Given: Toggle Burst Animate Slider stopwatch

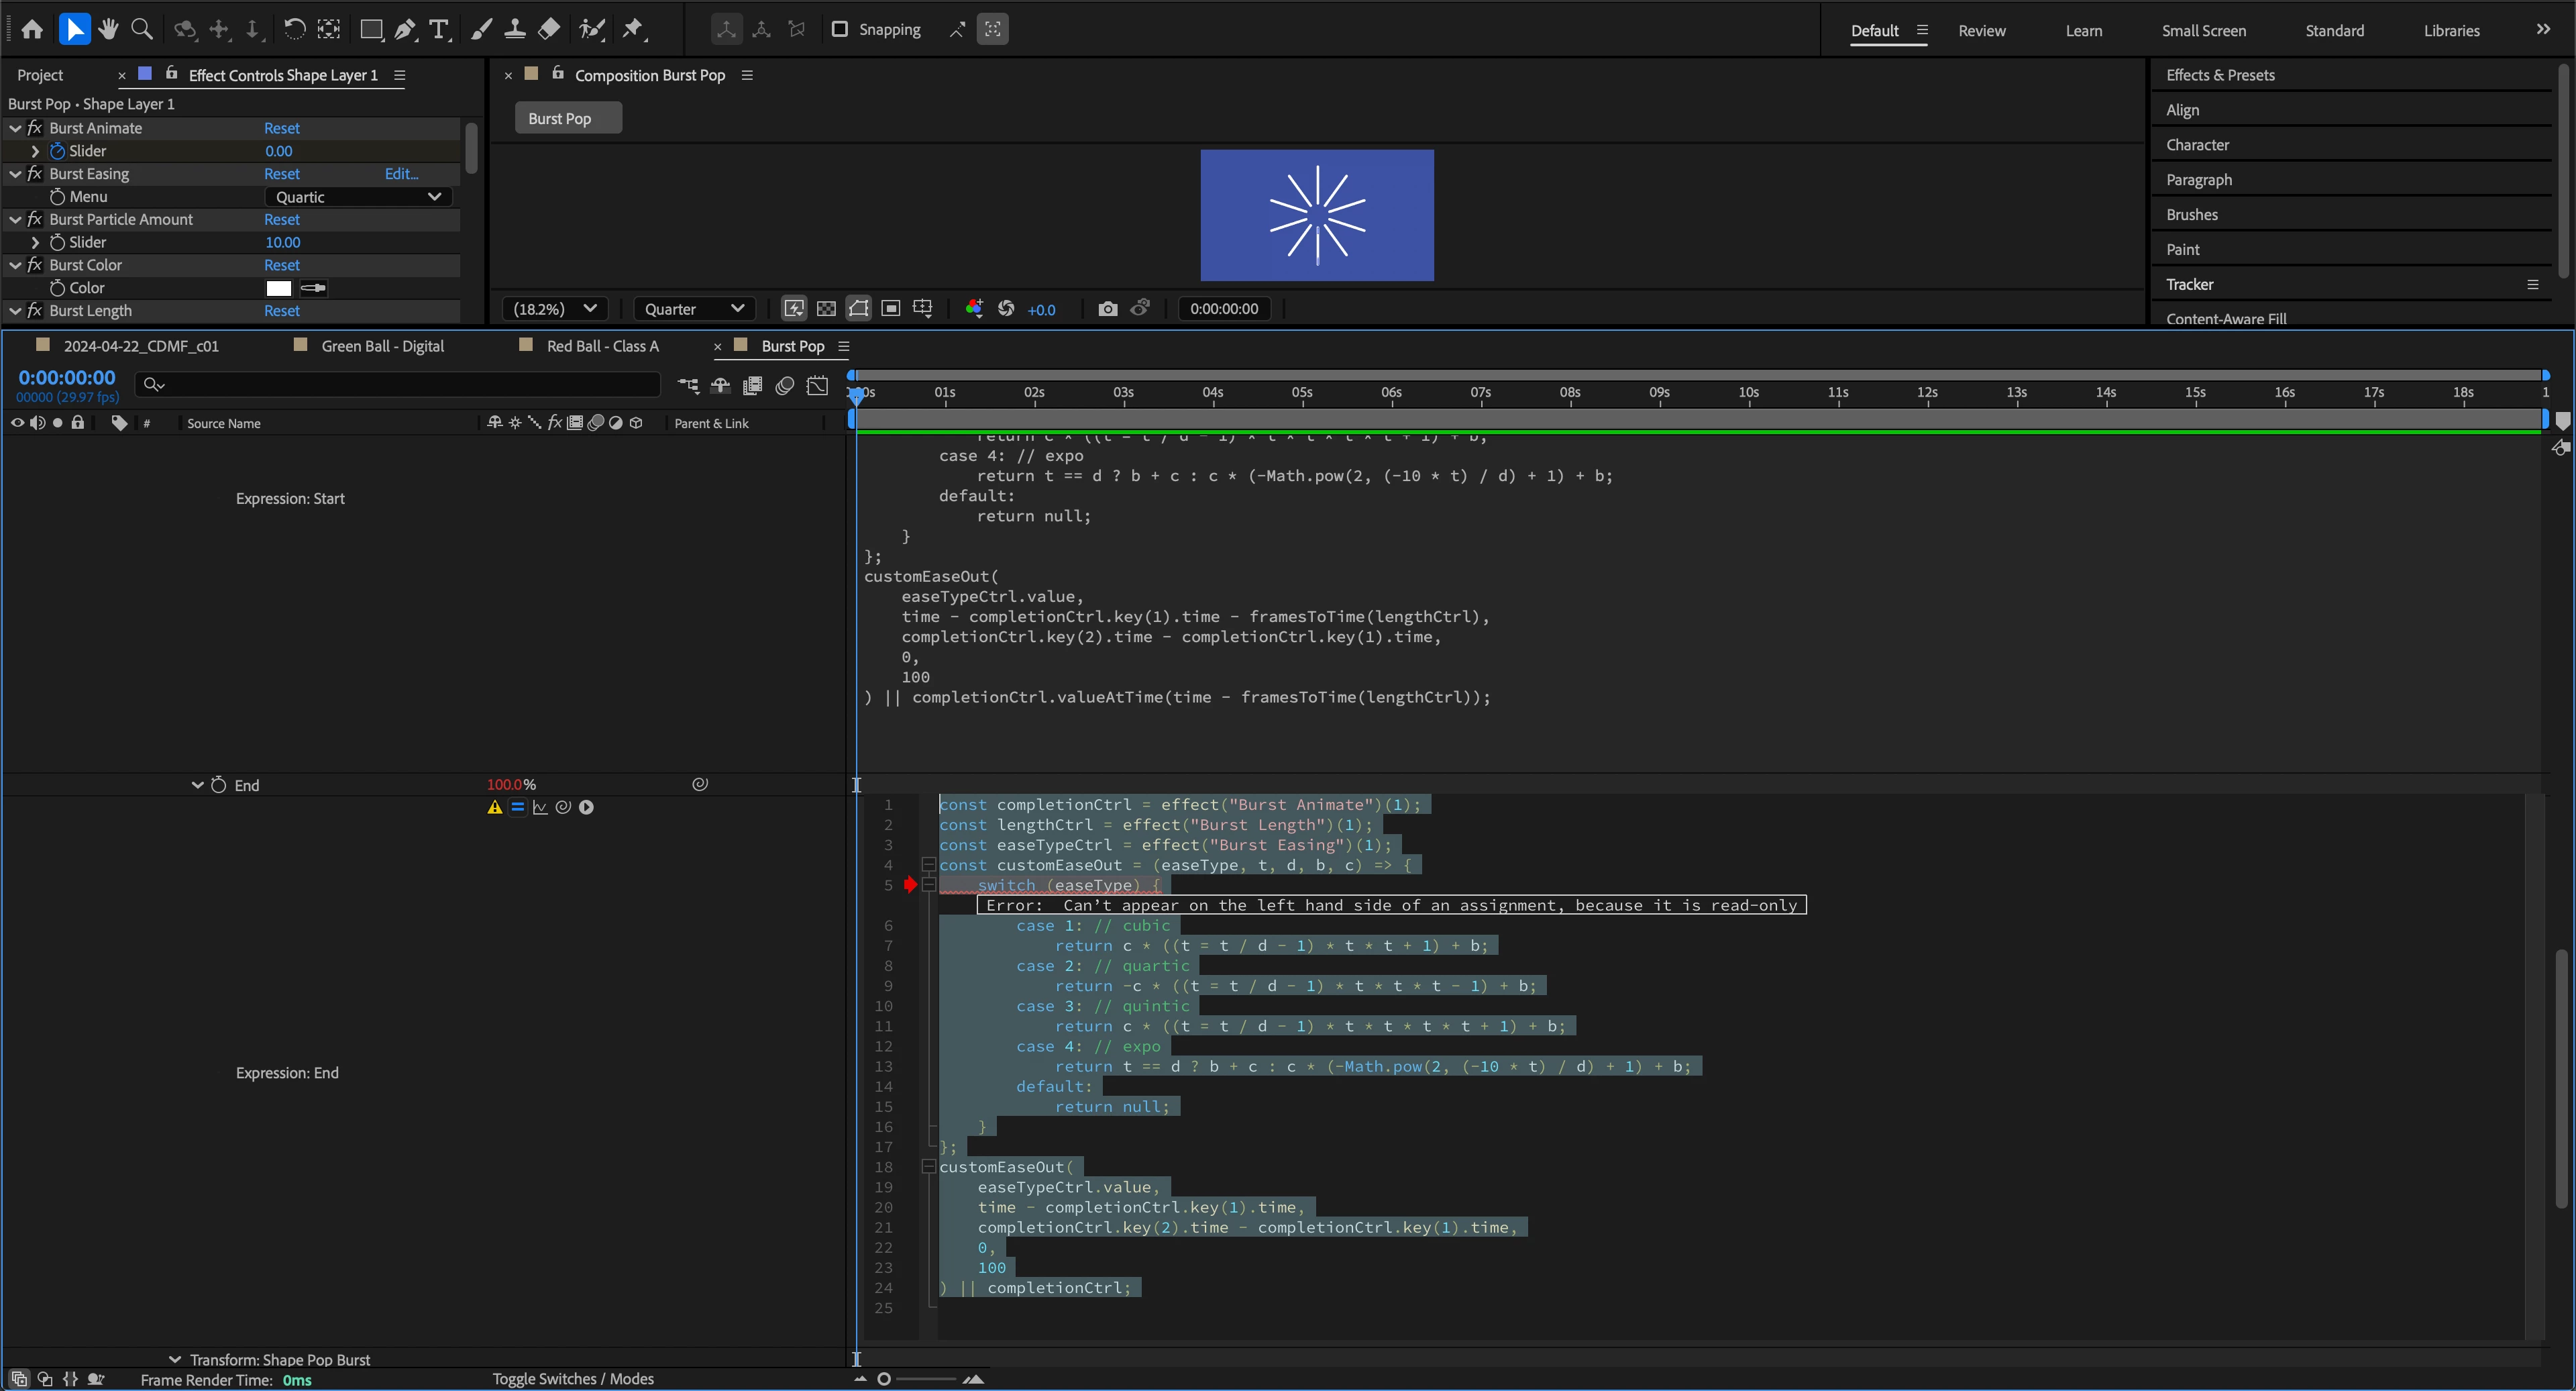Looking at the screenshot, I should click(57, 151).
